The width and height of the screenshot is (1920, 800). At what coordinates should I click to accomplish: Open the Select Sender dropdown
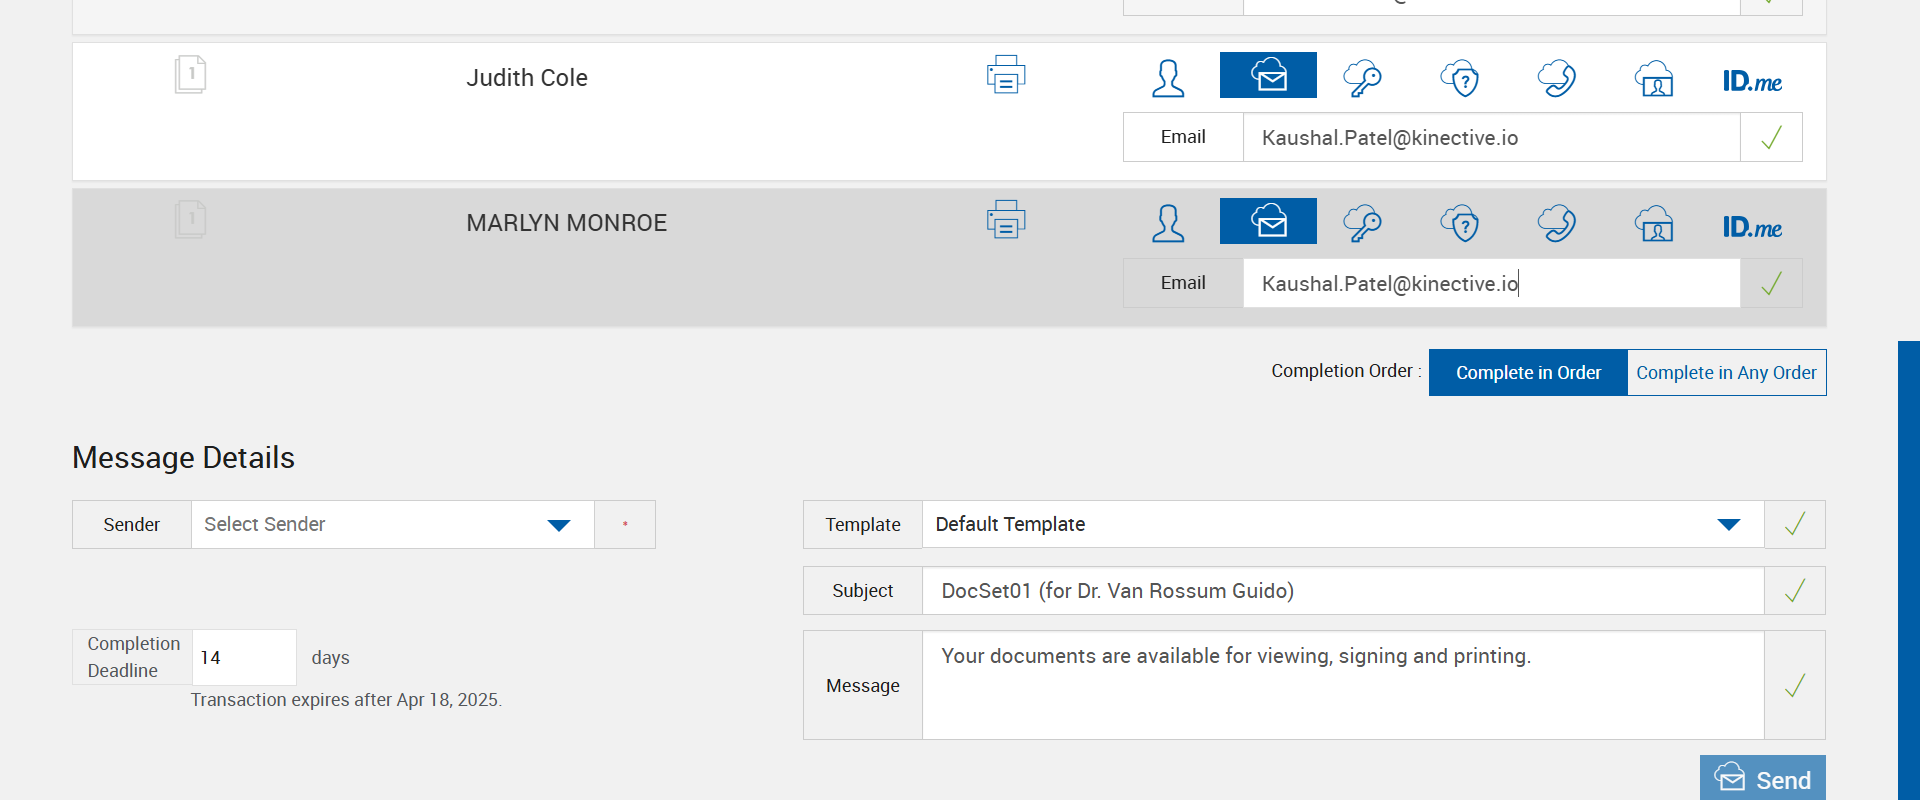[392, 525]
